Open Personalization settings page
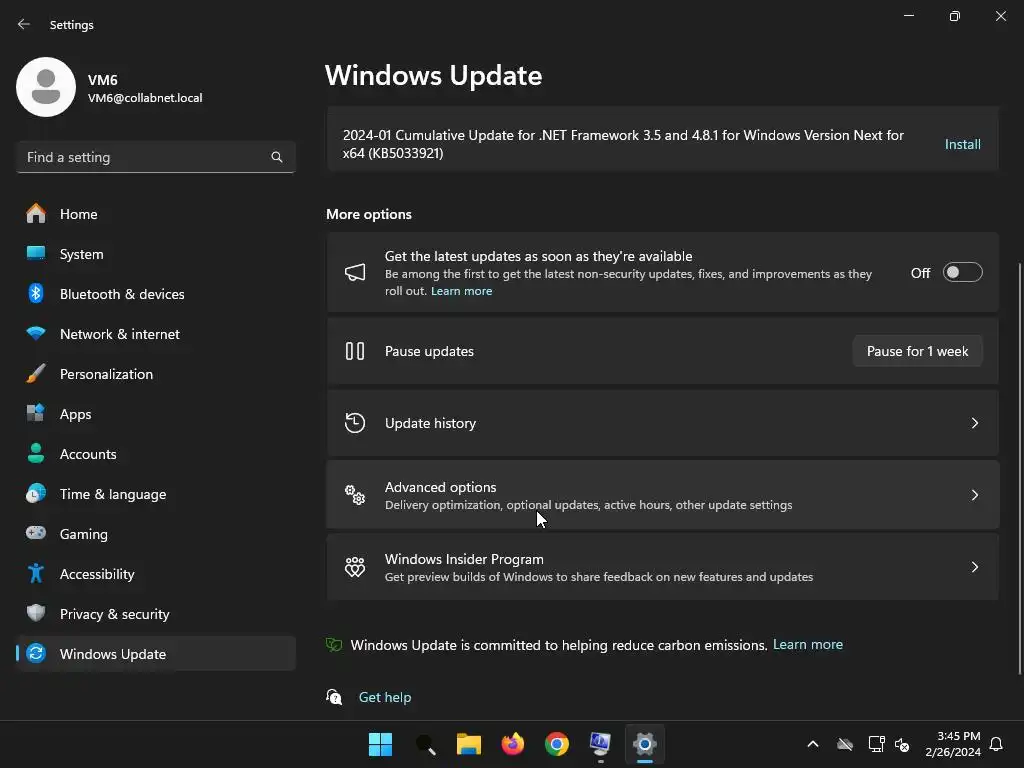The height and width of the screenshot is (768, 1024). pos(155,374)
